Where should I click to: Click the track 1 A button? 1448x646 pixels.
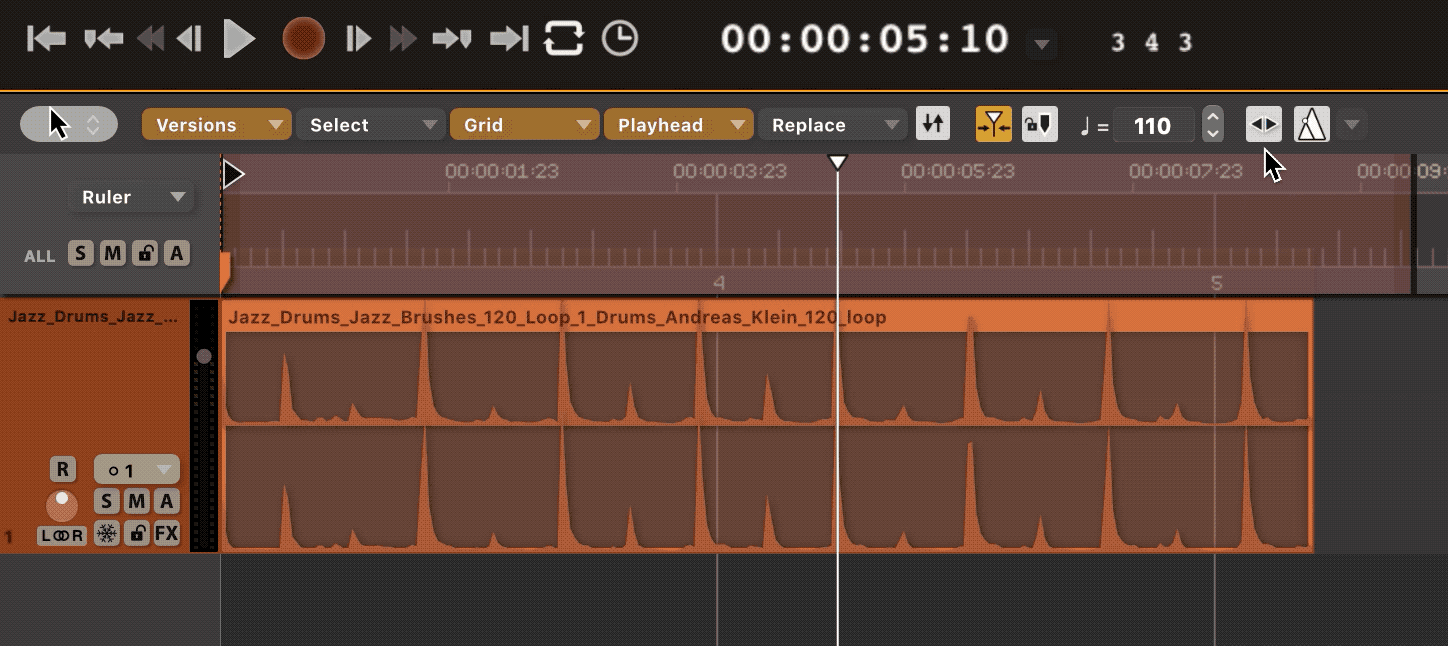(166, 501)
